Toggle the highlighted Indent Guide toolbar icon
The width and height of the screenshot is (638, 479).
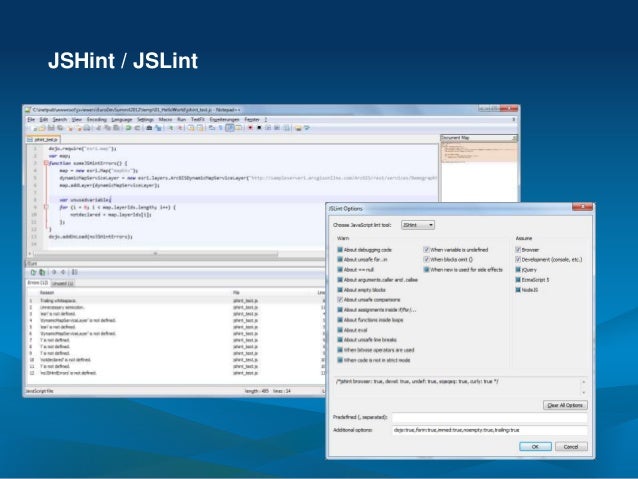[229, 128]
